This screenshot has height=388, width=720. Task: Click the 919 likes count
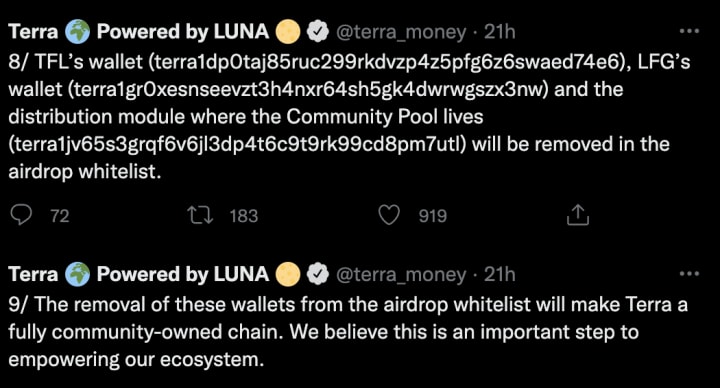tap(433, 216)
